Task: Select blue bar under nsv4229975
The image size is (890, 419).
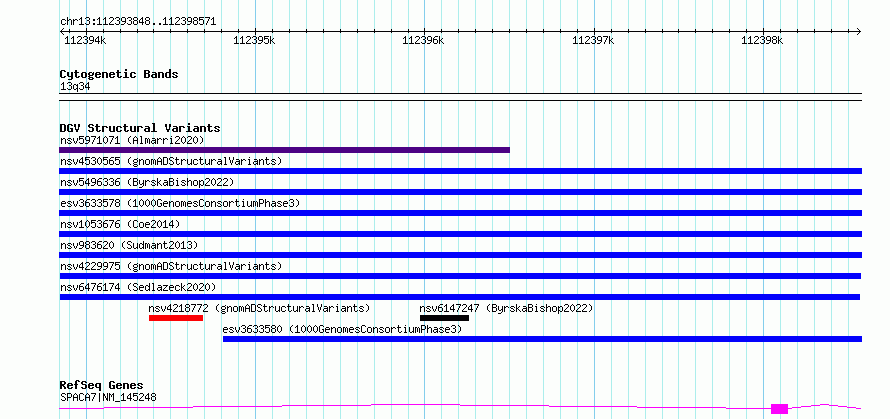Action: click(x=460, y=276)
